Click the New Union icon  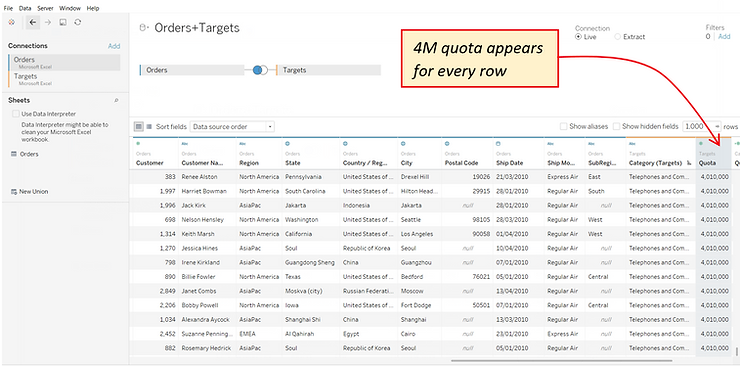pyautogui.click(x=14, y=191)
